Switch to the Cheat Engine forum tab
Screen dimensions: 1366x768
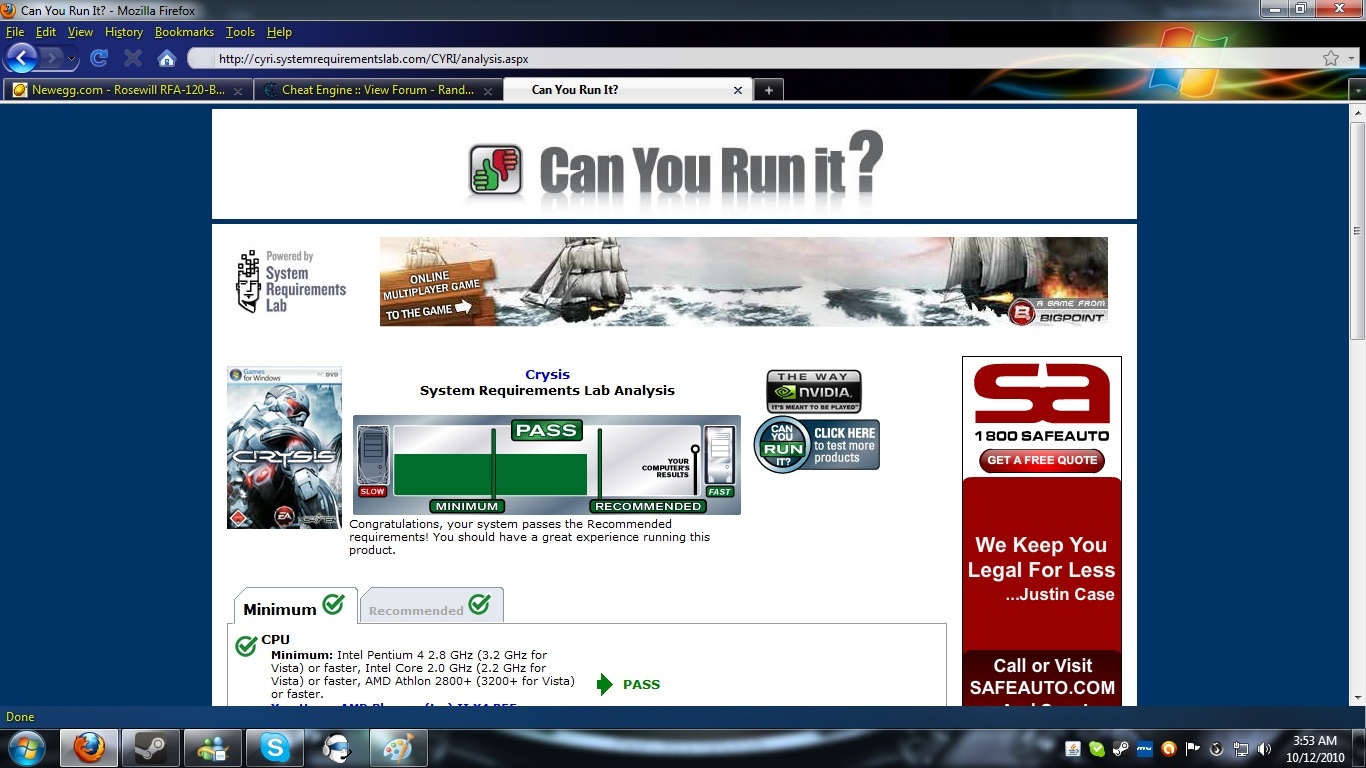coord(378,90)
